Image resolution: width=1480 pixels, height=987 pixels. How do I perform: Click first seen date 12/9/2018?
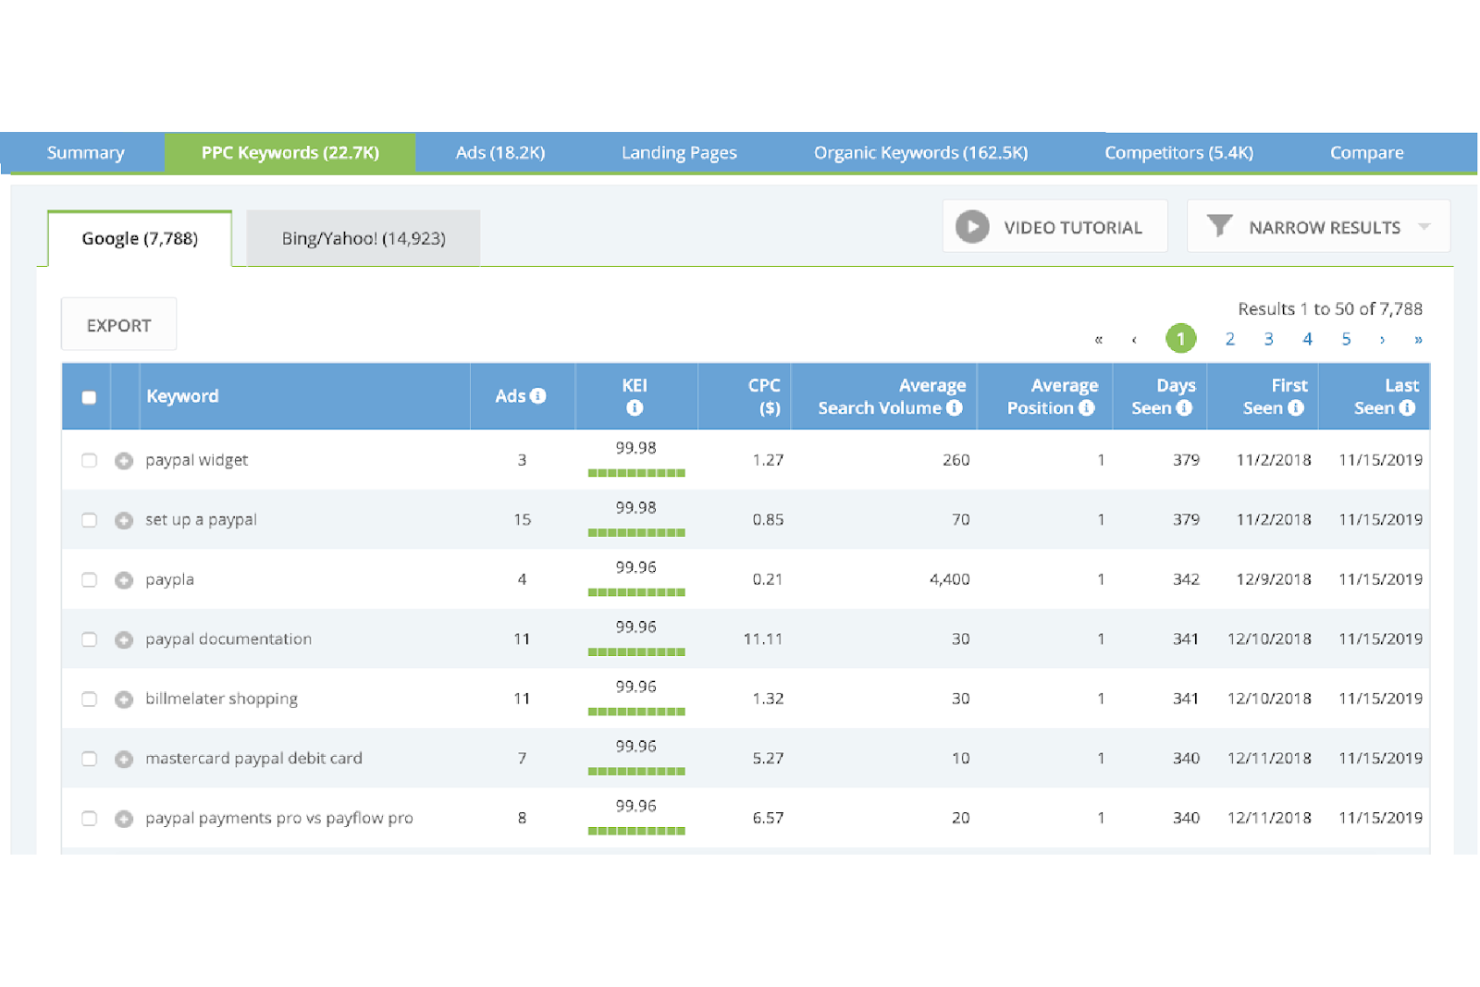point(1273,579)
